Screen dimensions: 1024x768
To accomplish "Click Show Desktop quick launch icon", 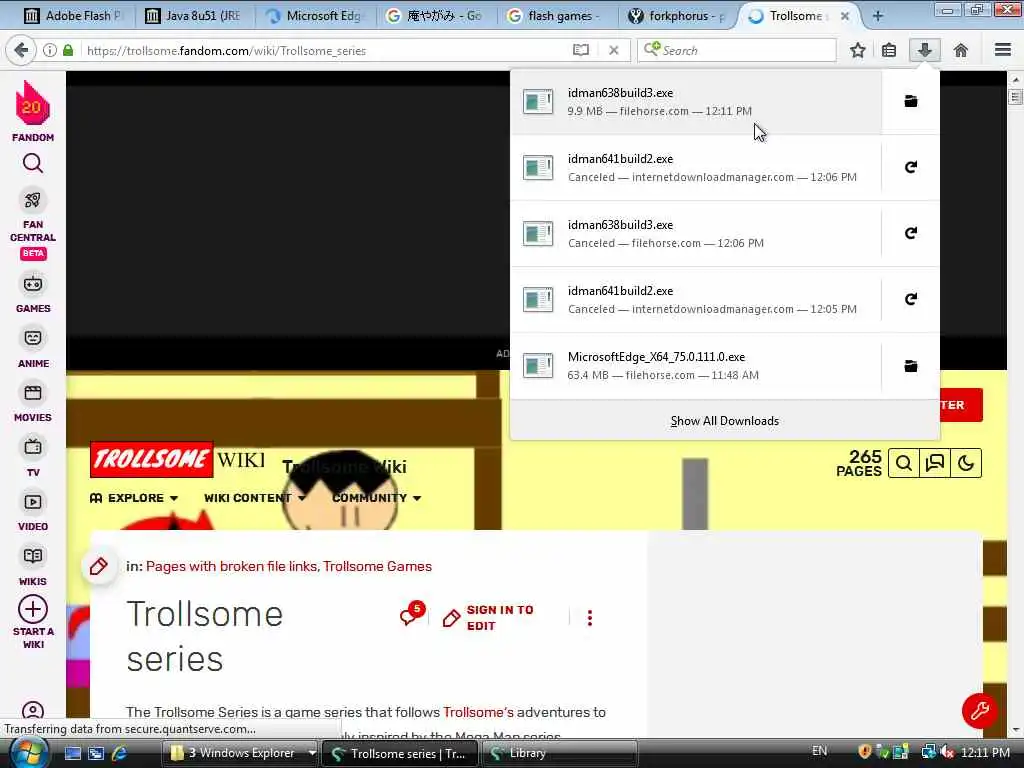I will click(73, 753).
